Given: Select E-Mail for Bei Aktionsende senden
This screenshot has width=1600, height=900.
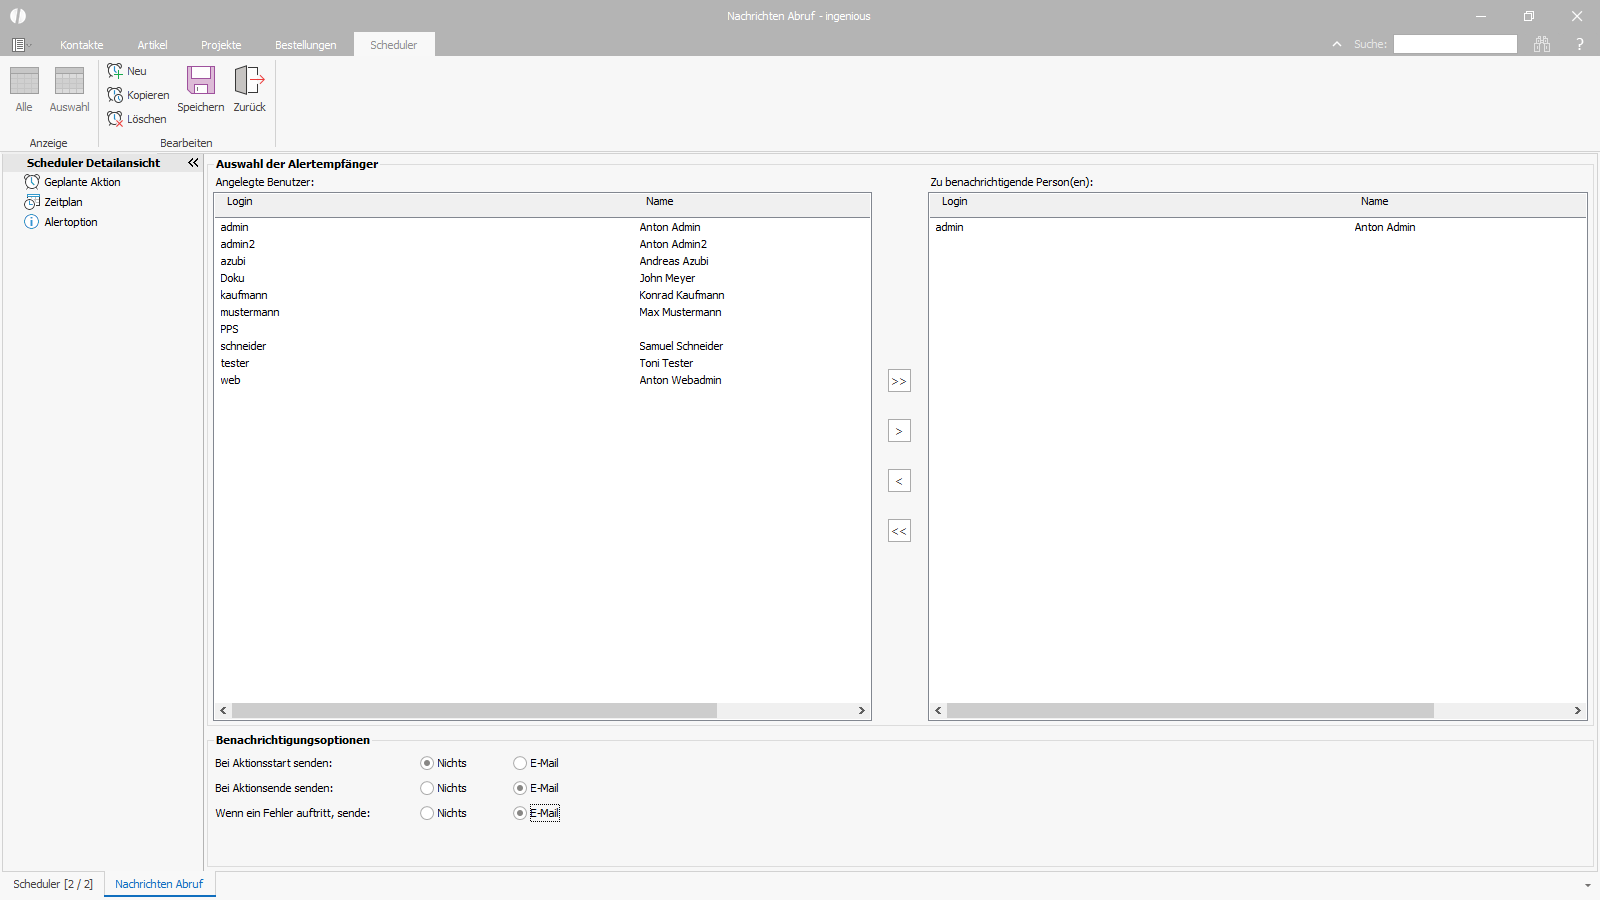Looking at the screenshot, I should click(x=520, y=788).
